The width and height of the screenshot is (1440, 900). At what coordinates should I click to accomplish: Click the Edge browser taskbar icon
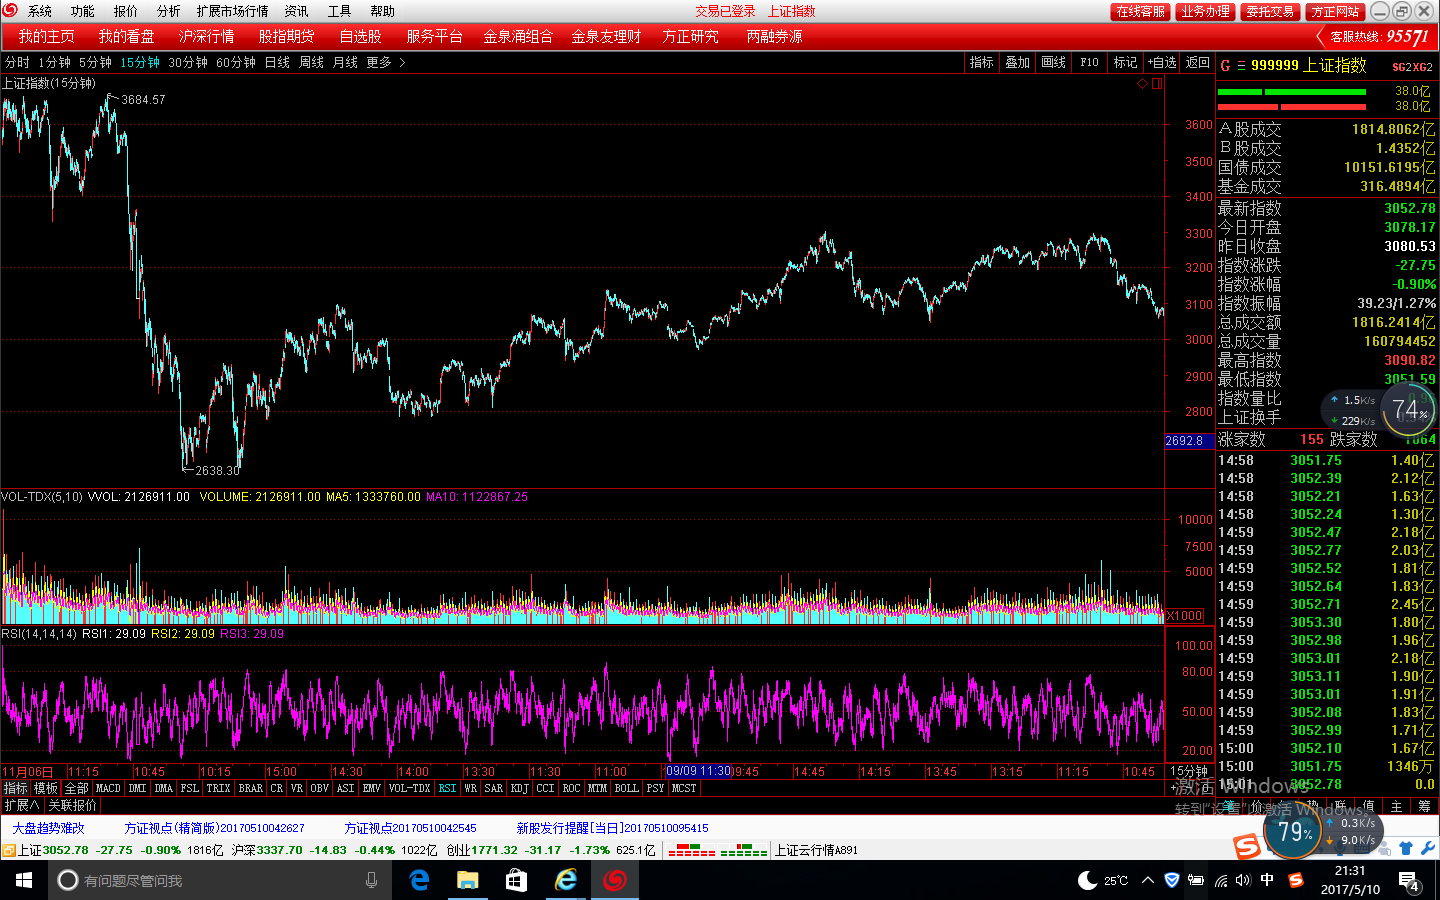pos(419,880)
